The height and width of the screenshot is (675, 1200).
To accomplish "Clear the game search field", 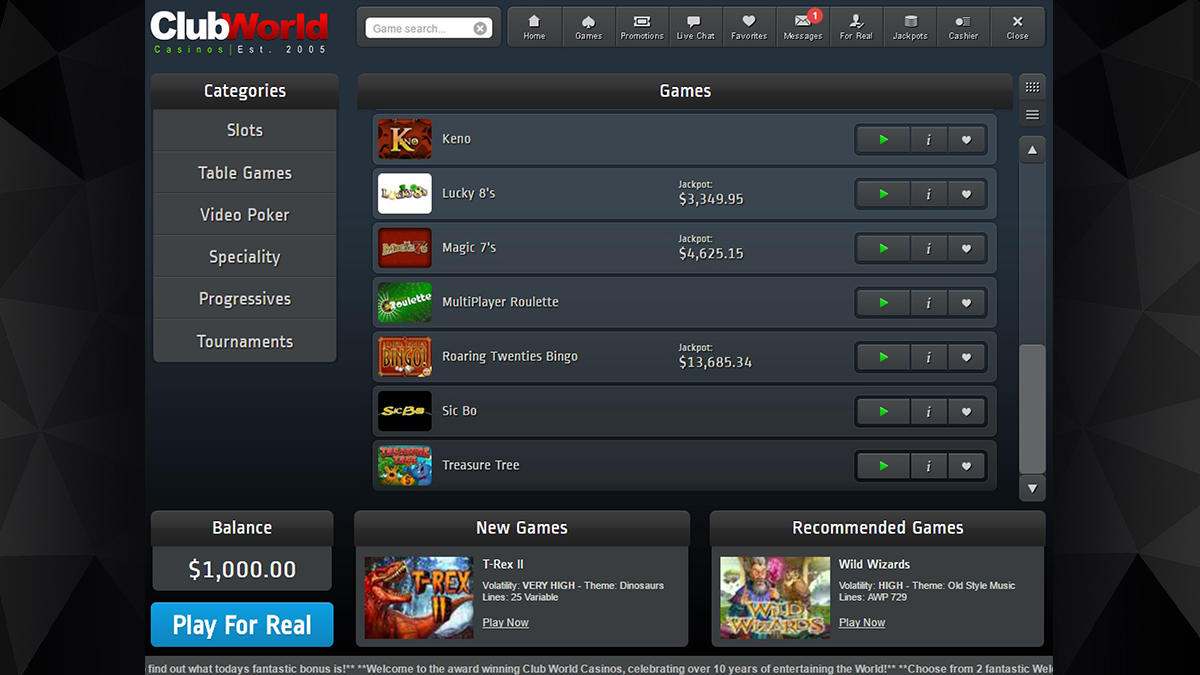I will pyautogui.click(x=480, y=29).
